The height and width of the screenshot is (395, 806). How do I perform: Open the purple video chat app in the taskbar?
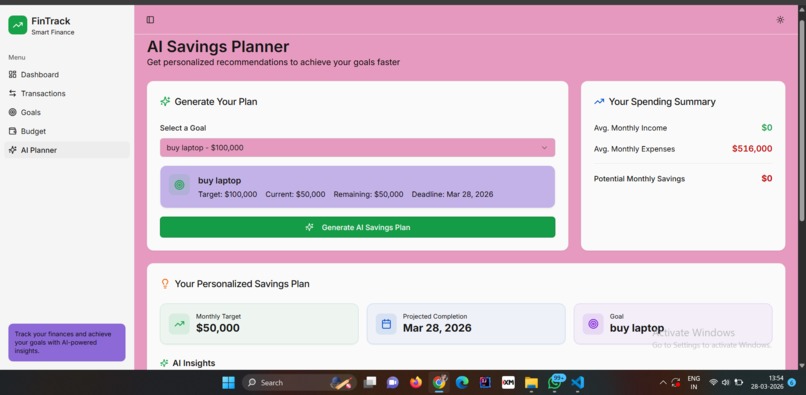pyautogui.click(x=393, y=383)
